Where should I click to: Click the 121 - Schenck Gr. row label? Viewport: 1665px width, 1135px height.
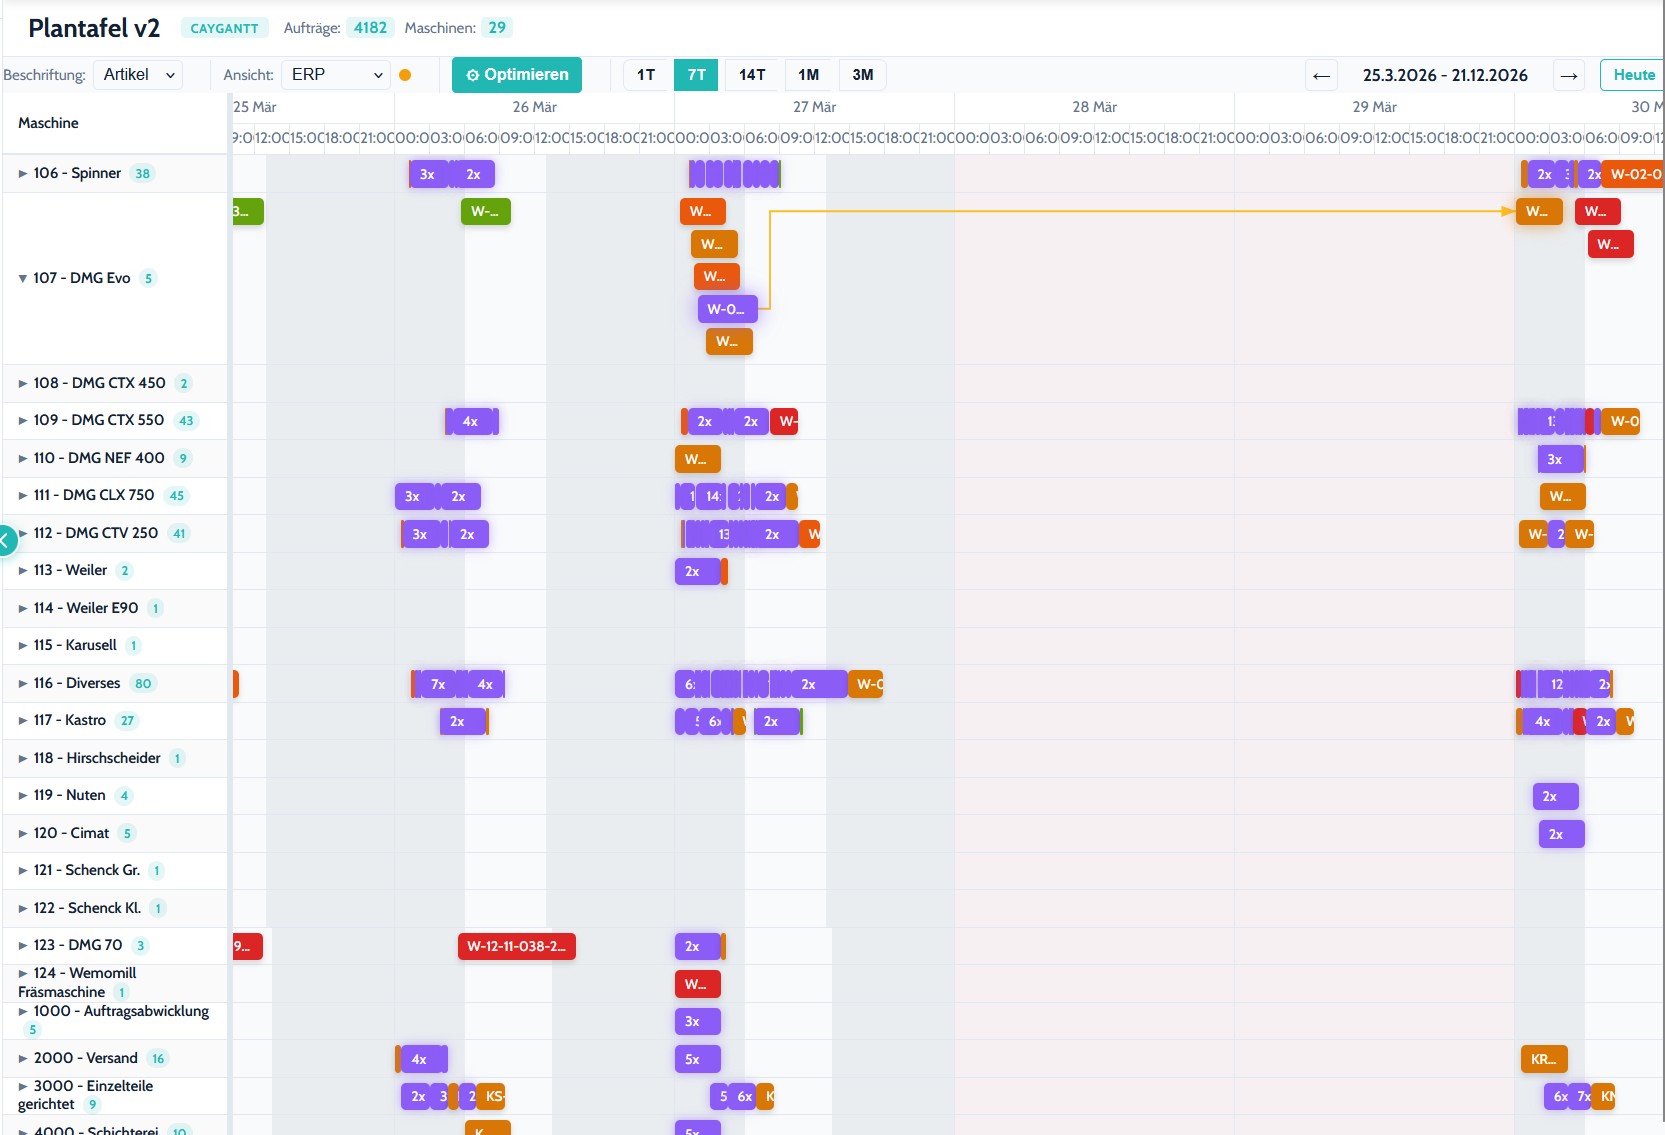pyautogui.click(x=86, y=870)
